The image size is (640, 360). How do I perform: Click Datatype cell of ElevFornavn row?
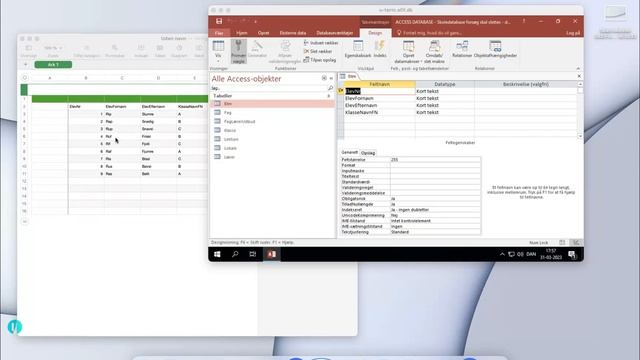pos(445,98)
